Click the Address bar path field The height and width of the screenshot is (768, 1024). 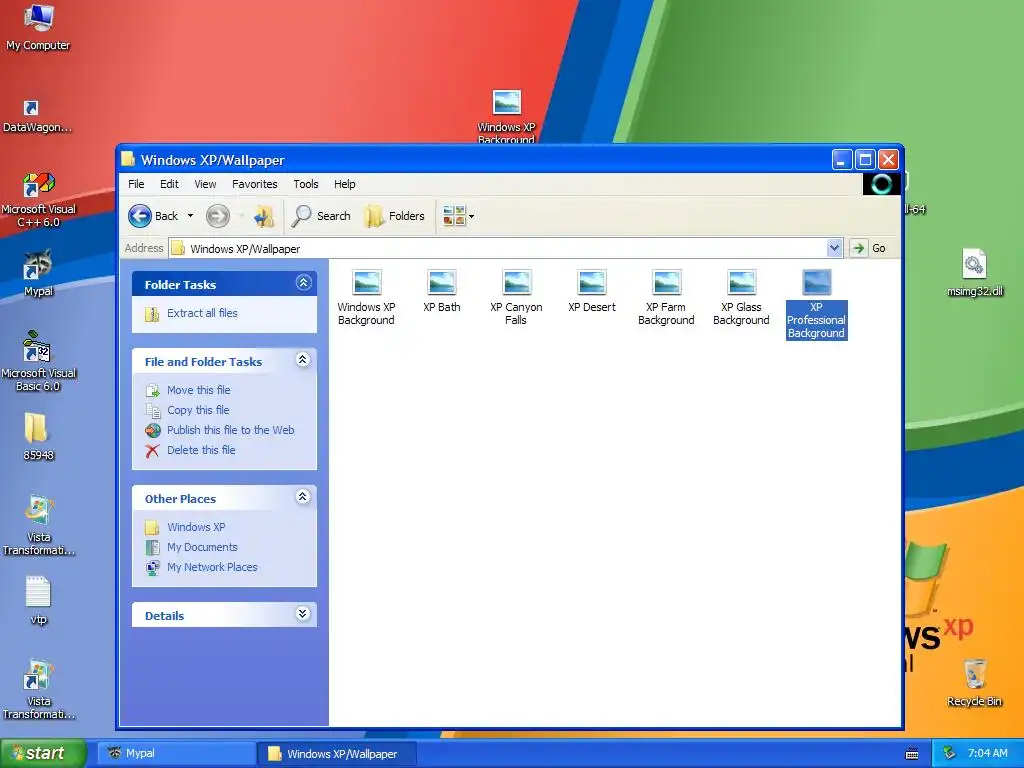[x=498, y=248]
